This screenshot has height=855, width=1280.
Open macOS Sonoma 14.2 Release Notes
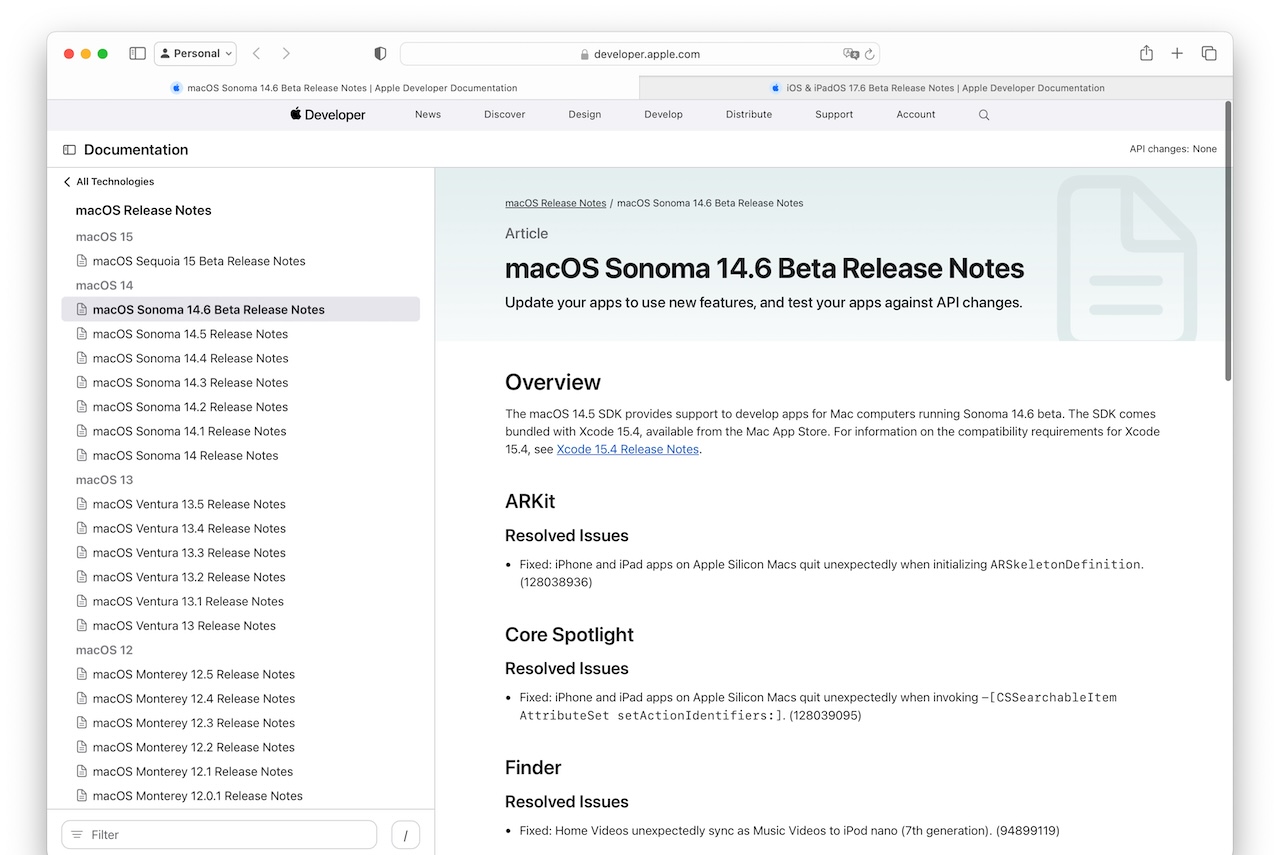190,407
